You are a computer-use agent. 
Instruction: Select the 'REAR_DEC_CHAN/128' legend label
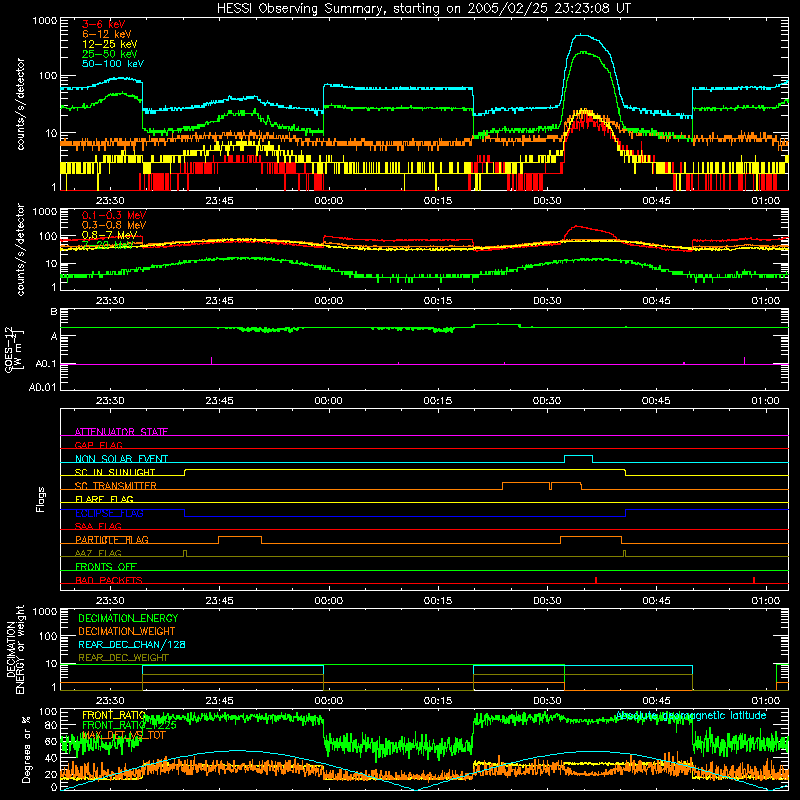pos(132,645)
